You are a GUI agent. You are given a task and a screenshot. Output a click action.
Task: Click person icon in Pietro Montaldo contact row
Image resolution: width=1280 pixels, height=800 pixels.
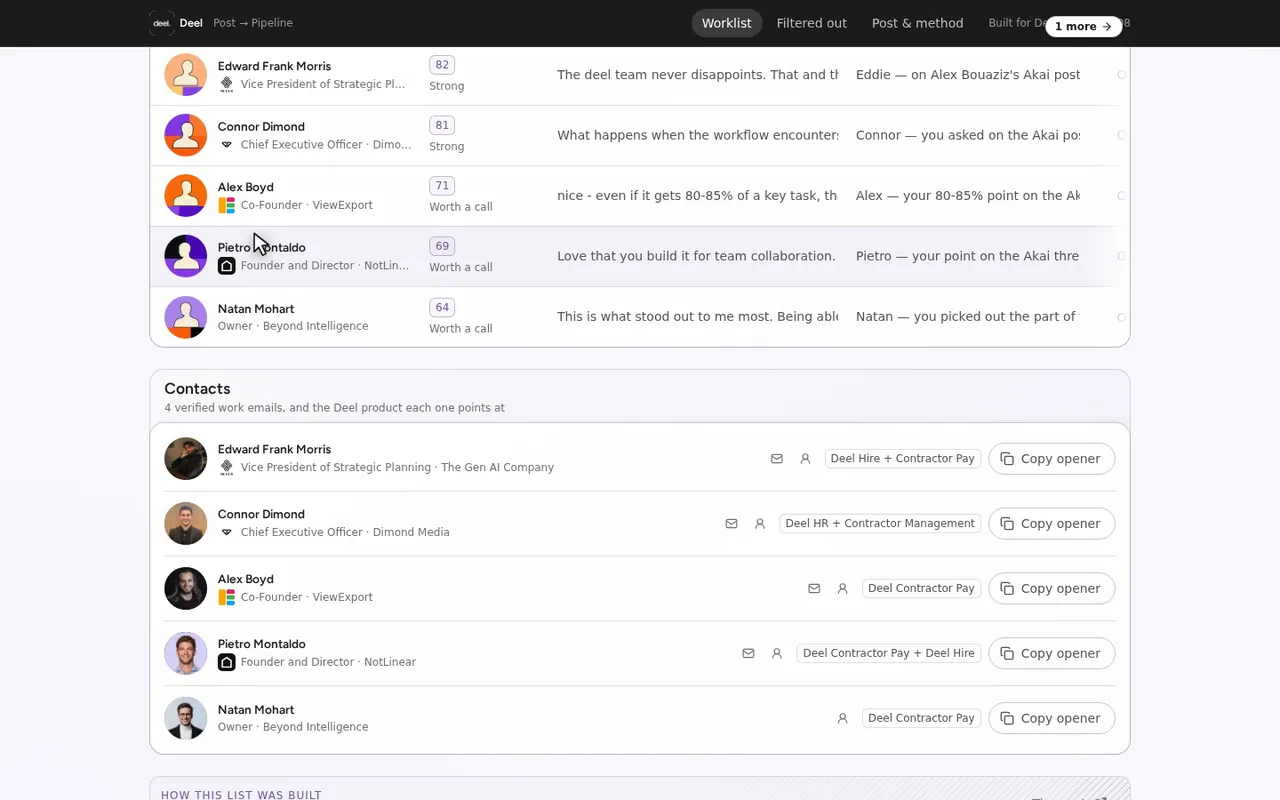tap(777, 654)
